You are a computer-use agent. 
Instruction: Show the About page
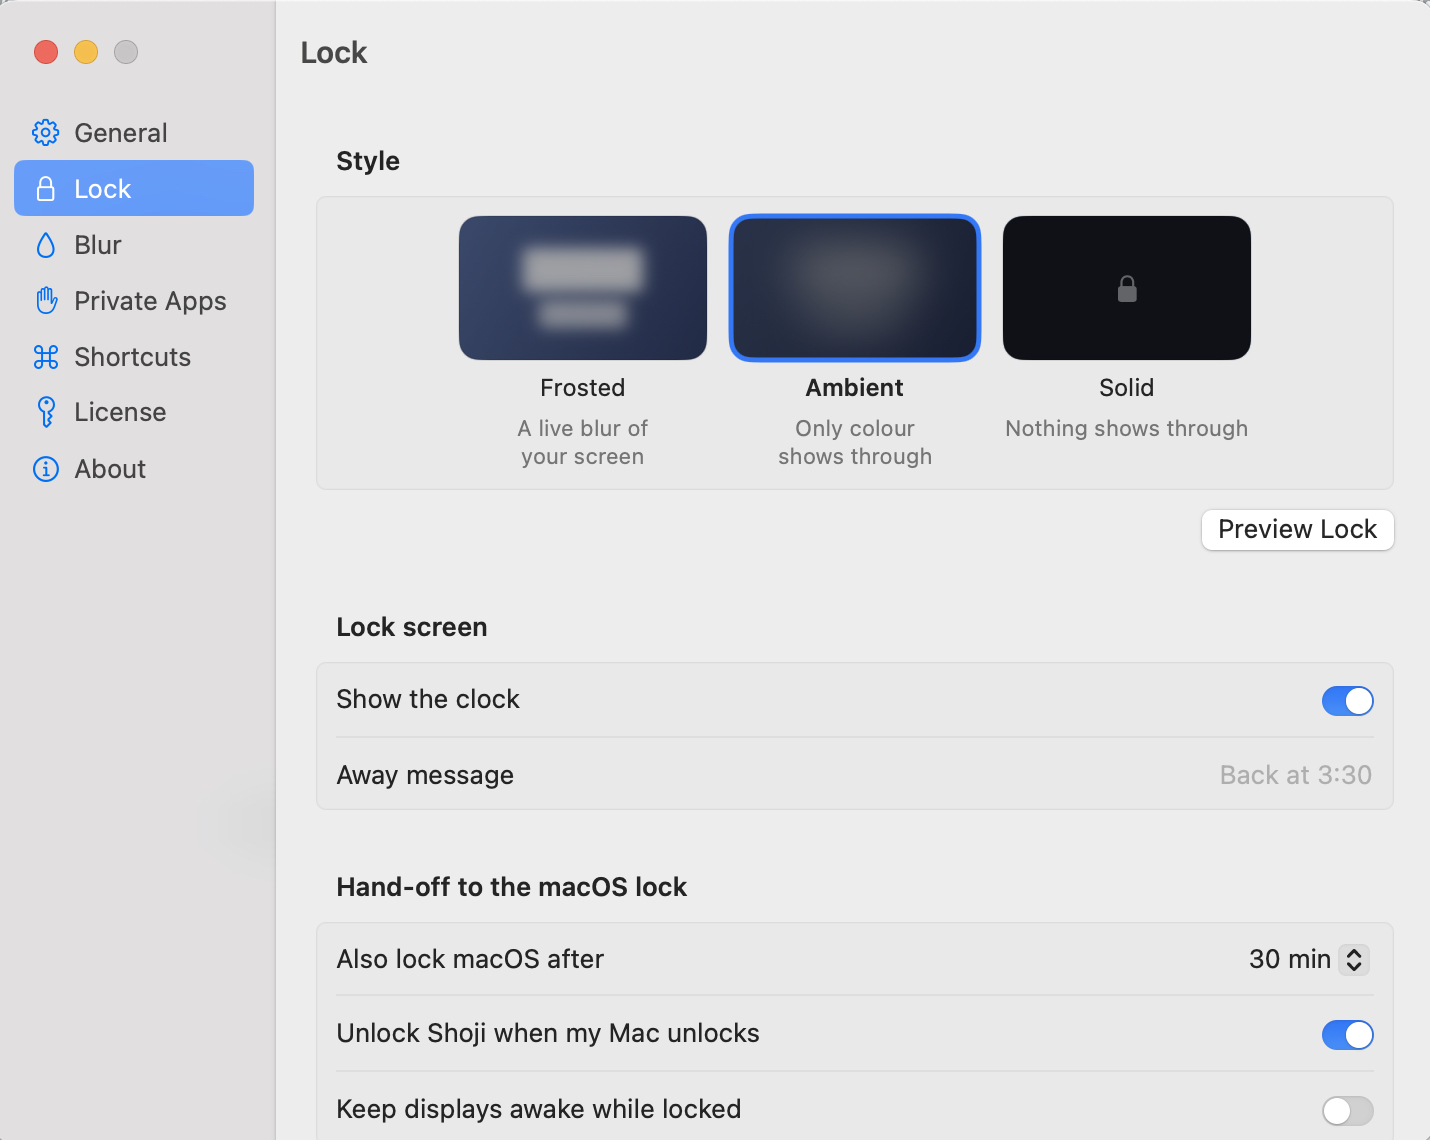point(134,469)
